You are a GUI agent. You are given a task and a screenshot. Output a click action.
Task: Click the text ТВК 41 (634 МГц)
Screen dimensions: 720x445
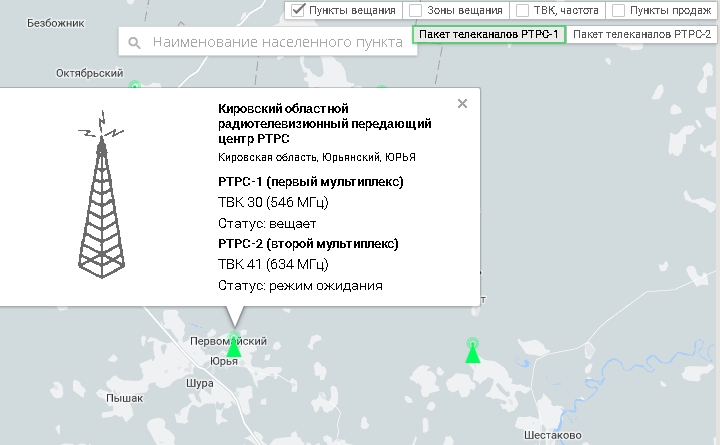[x=273, y=264]
